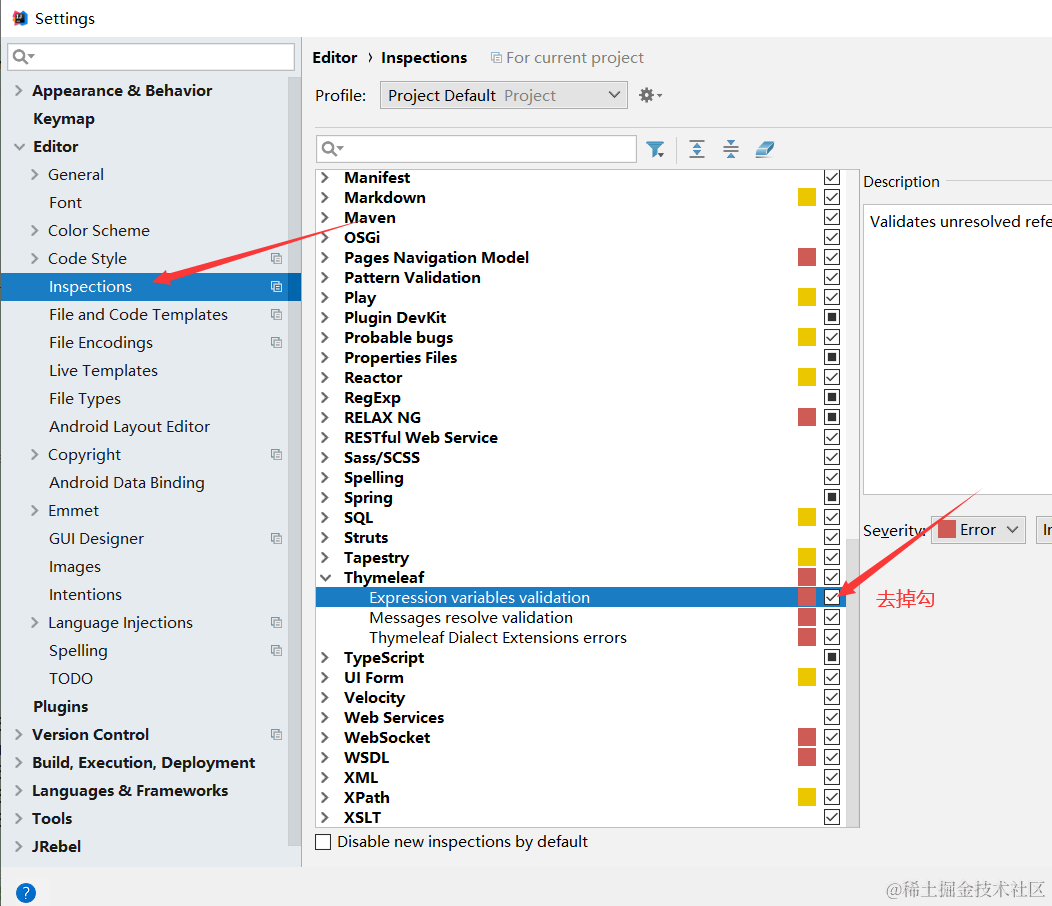1052x906 pixels.
Task: Collapse the Thymeleaf inspection group
Action: [325, 578]
